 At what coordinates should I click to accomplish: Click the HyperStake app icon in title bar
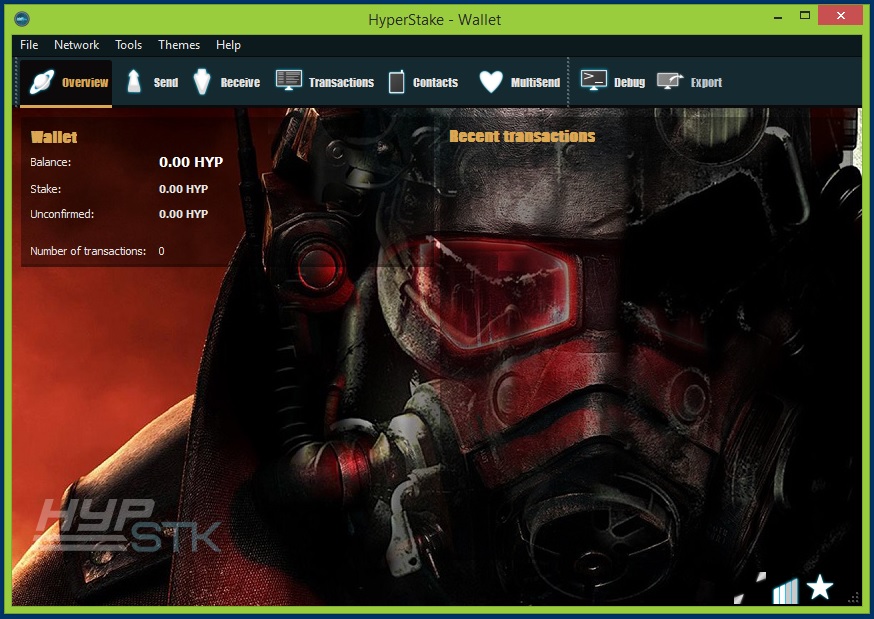[22, 19]
